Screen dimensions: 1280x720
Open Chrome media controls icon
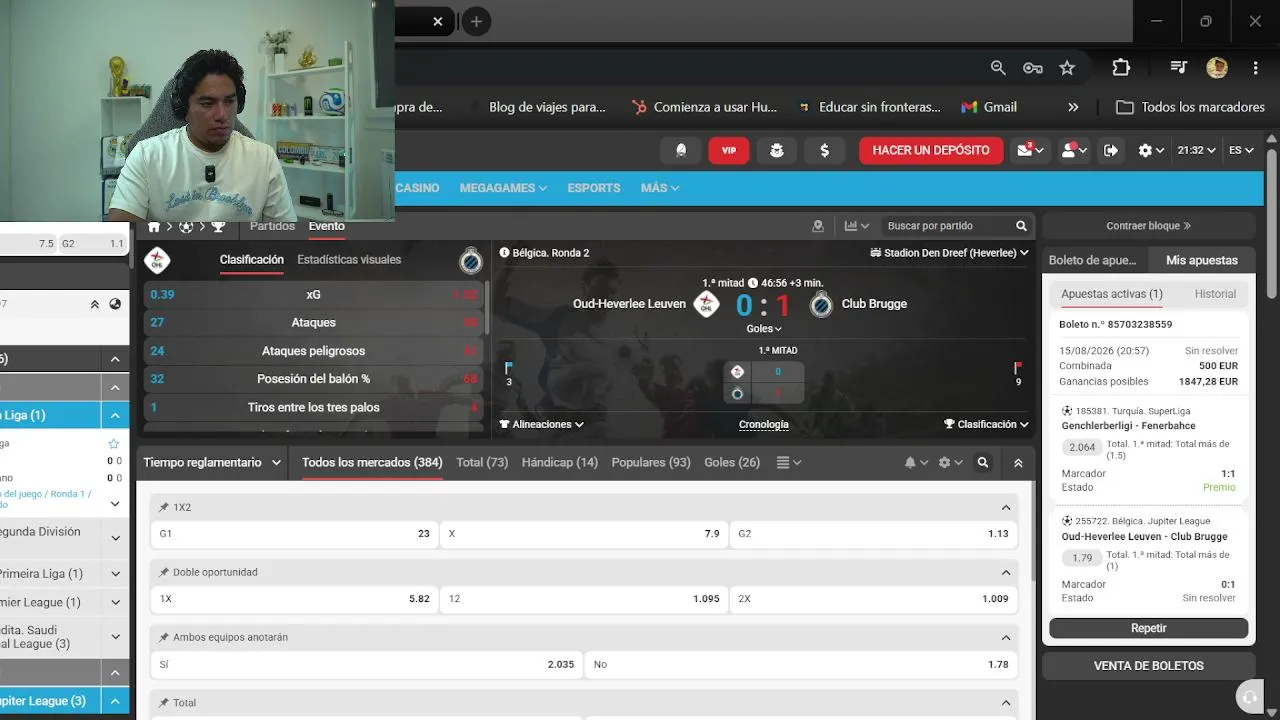(x=1179, y=67)
